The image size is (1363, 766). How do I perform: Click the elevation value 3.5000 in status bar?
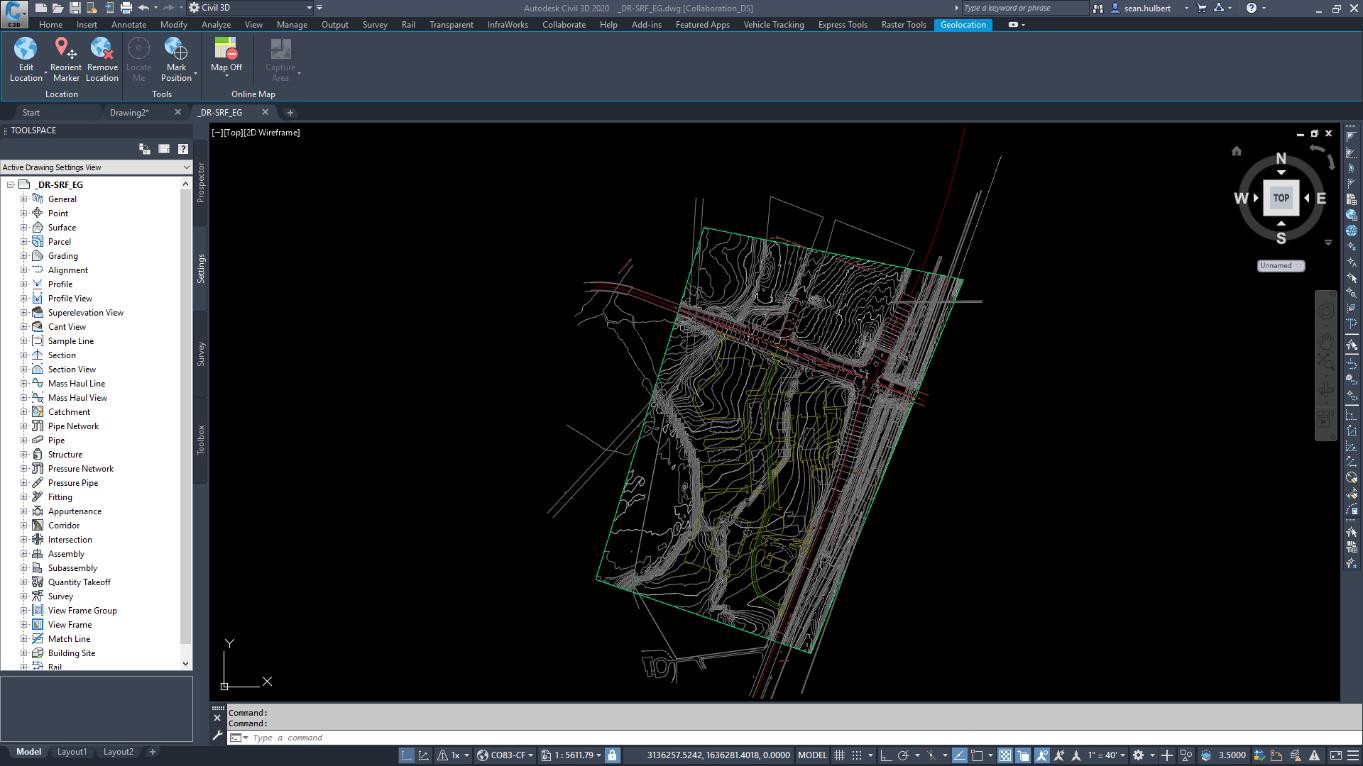pyautogui.click(x=1232, y=755)
